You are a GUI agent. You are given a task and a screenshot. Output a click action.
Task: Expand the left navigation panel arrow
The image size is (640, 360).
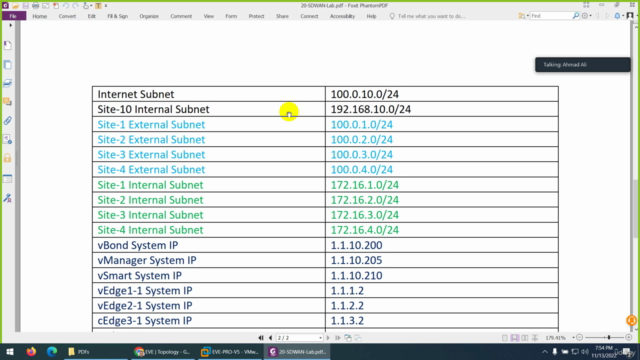tap(11, 25)
